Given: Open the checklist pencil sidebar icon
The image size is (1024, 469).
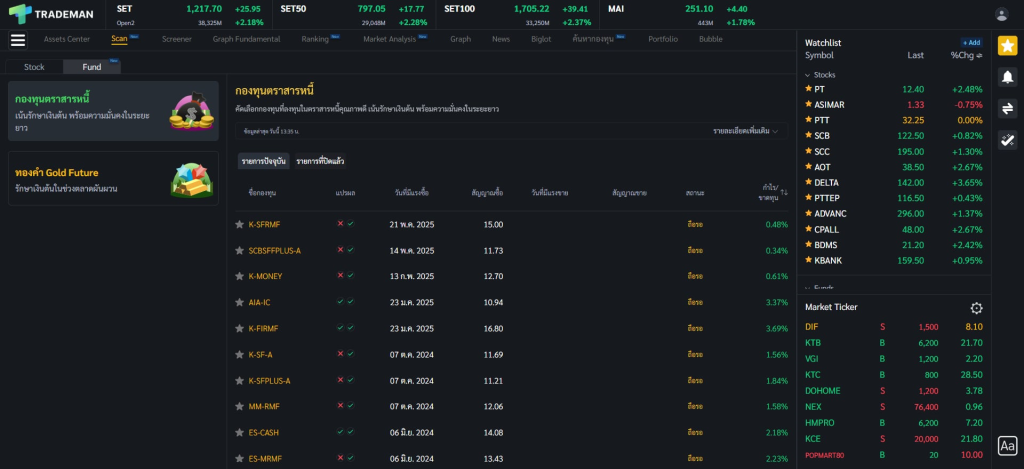Looking at the screenshot, I should click(x=1007, y=140).
